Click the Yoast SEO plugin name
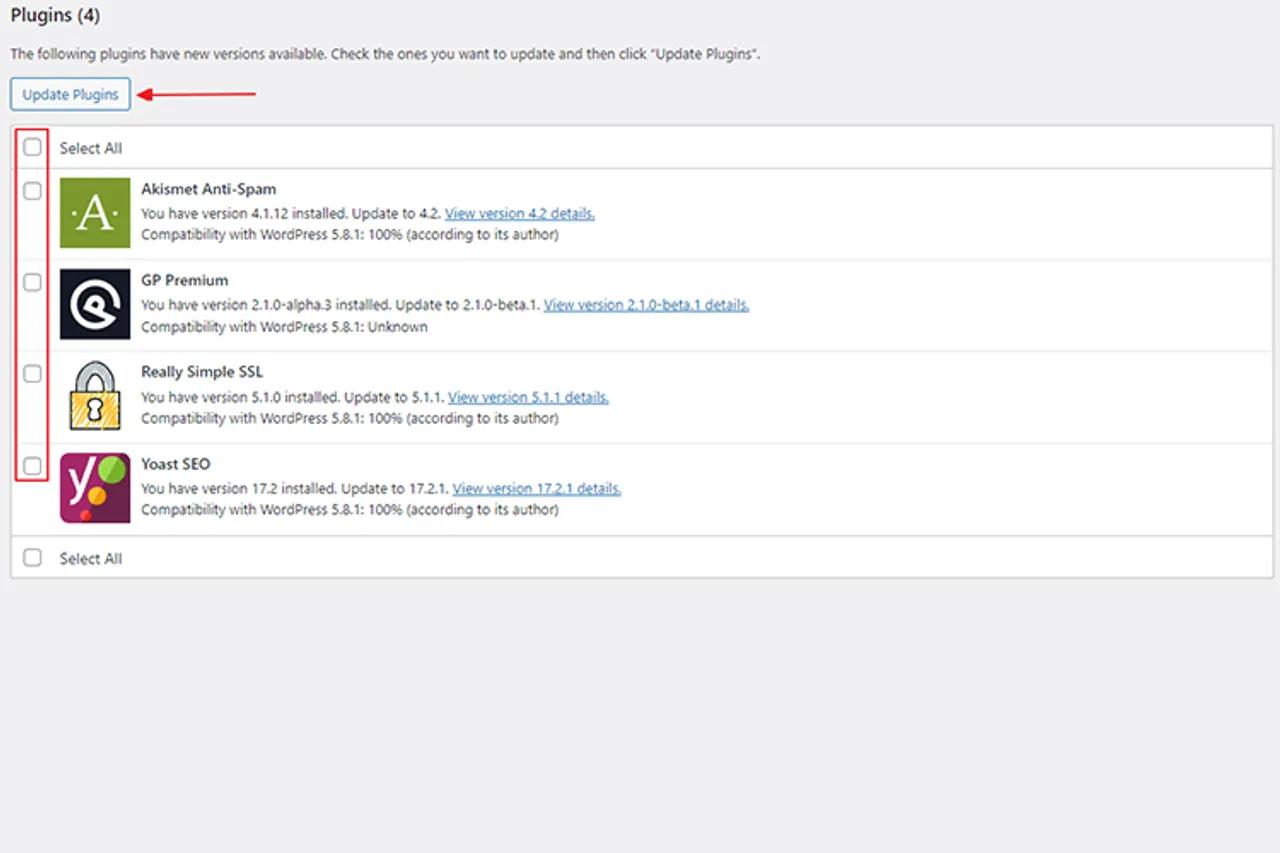The image size is (1280, 853). [x=176, y=464]
